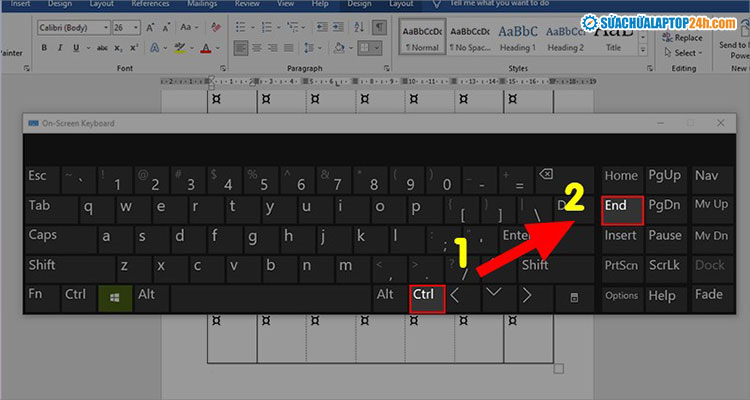
Task: Toggle Strikethrough formatting
Action: (x=102, y=48)
